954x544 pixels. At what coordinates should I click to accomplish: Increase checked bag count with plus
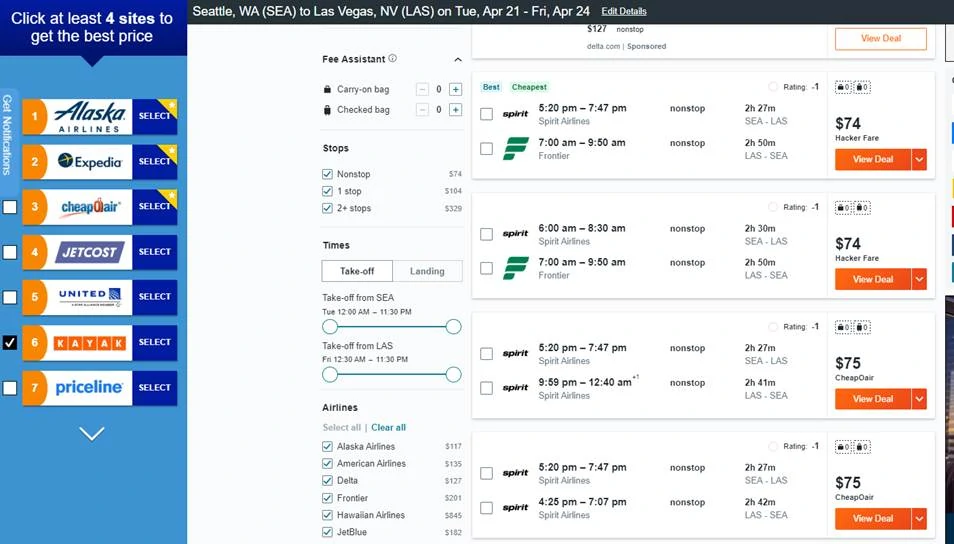[x=455, y=110]
